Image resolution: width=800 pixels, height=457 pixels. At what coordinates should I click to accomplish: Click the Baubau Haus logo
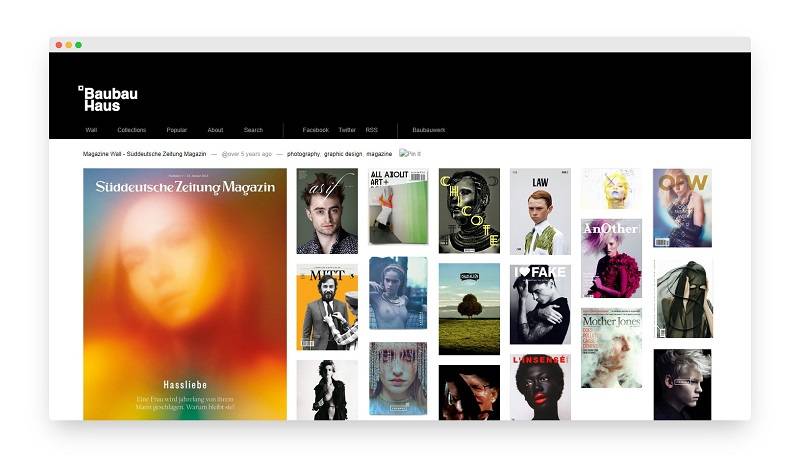click(108, 97)
